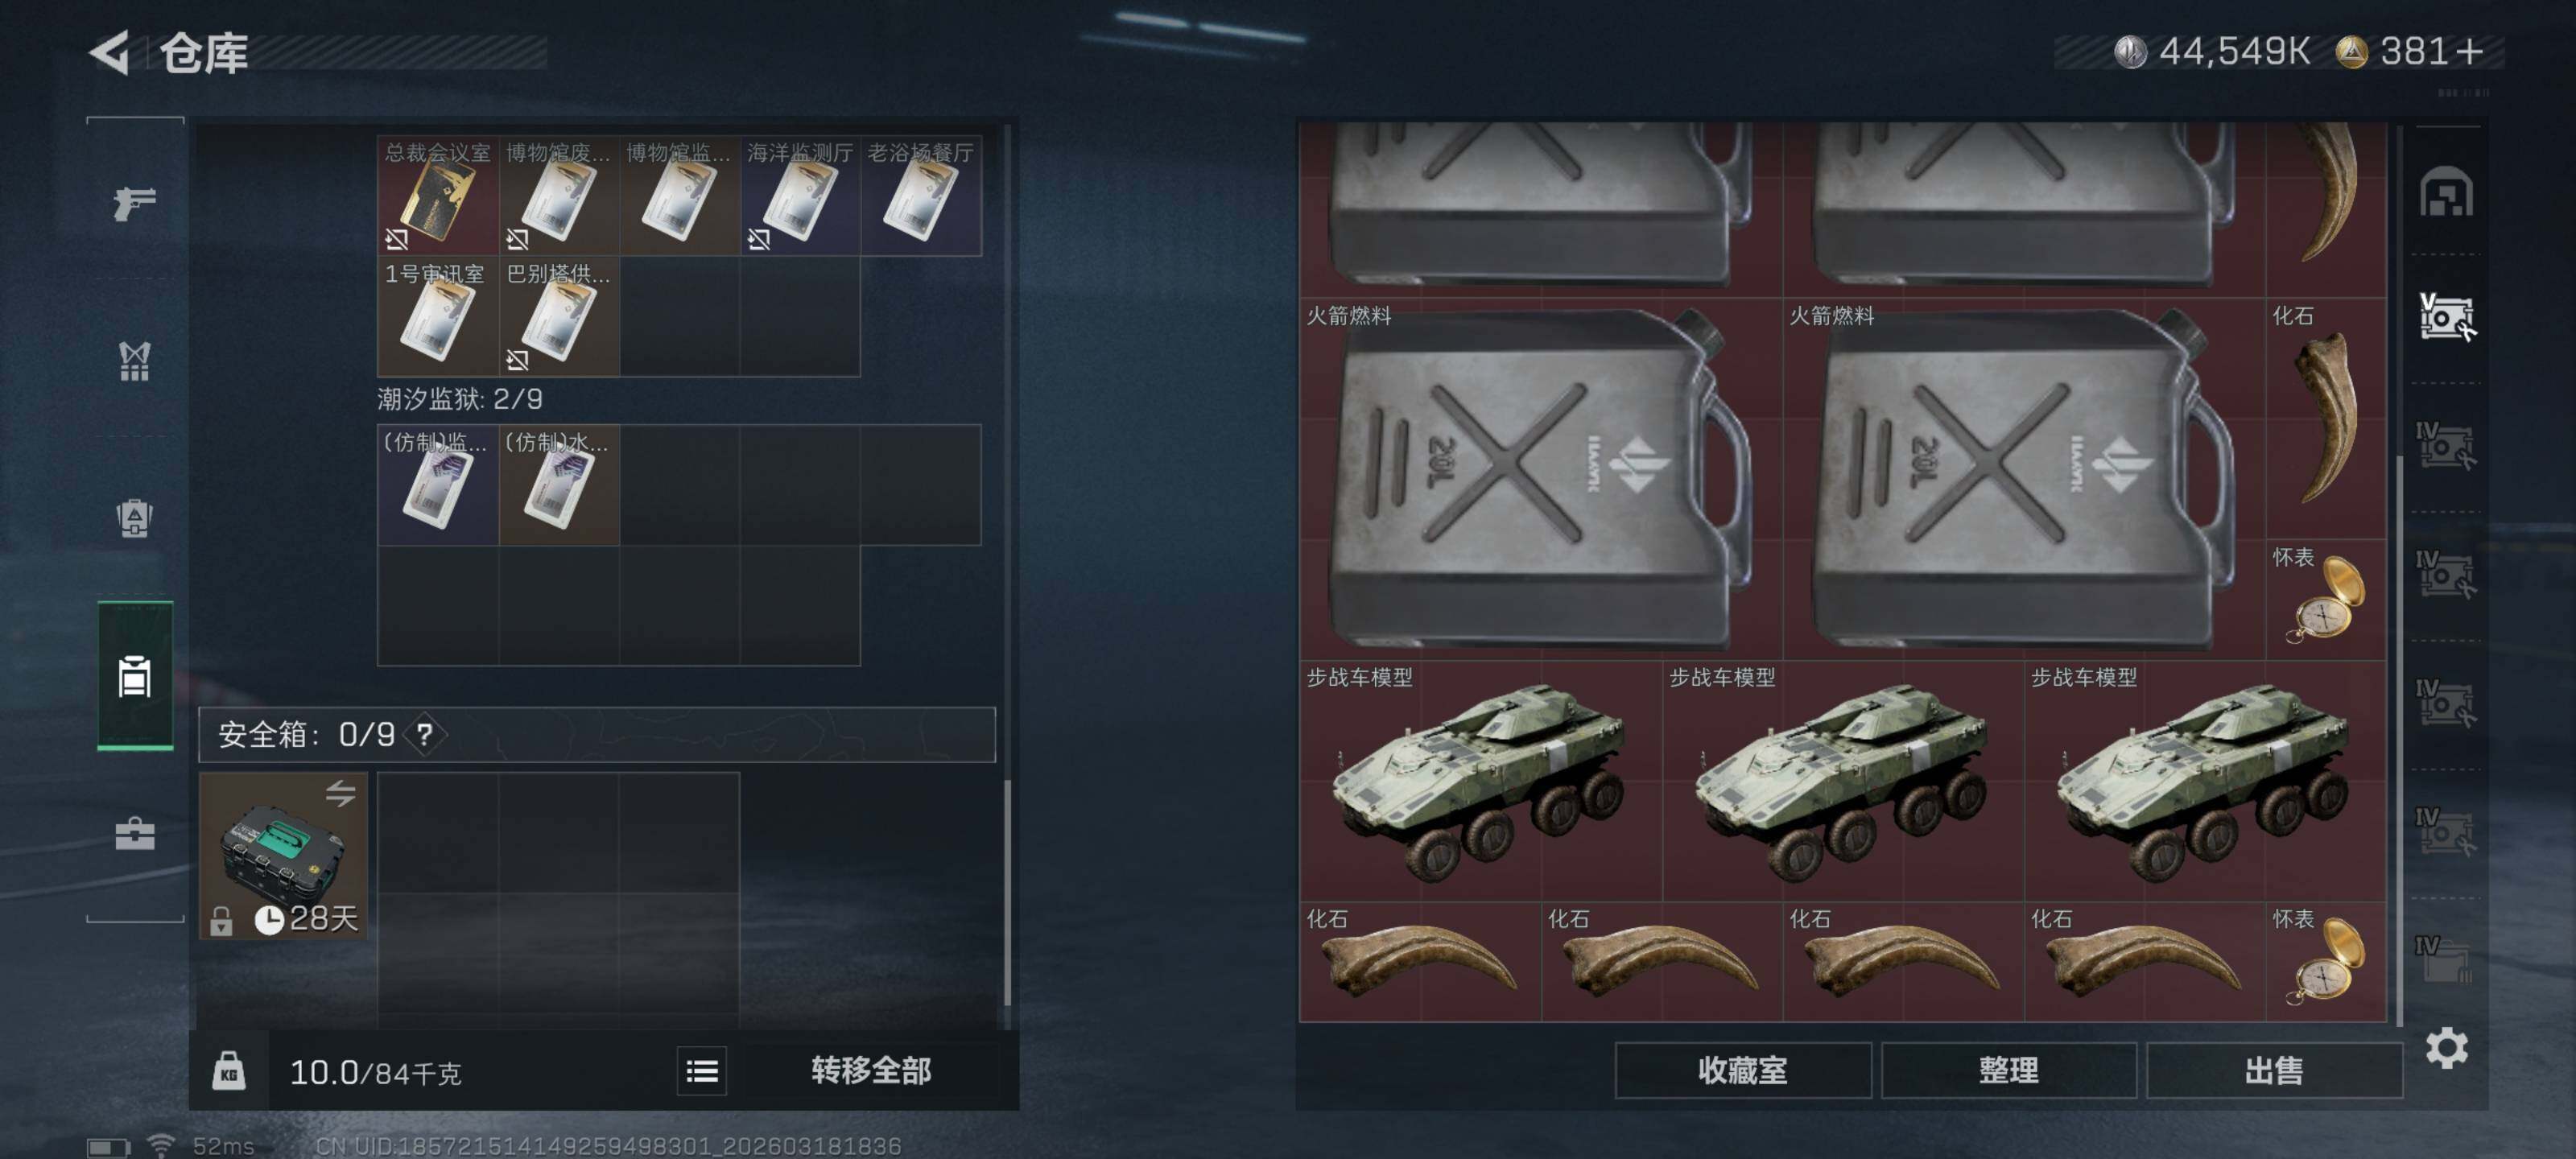
Task: Select the toolbox category in left sidebar
Action: [134, 833]
